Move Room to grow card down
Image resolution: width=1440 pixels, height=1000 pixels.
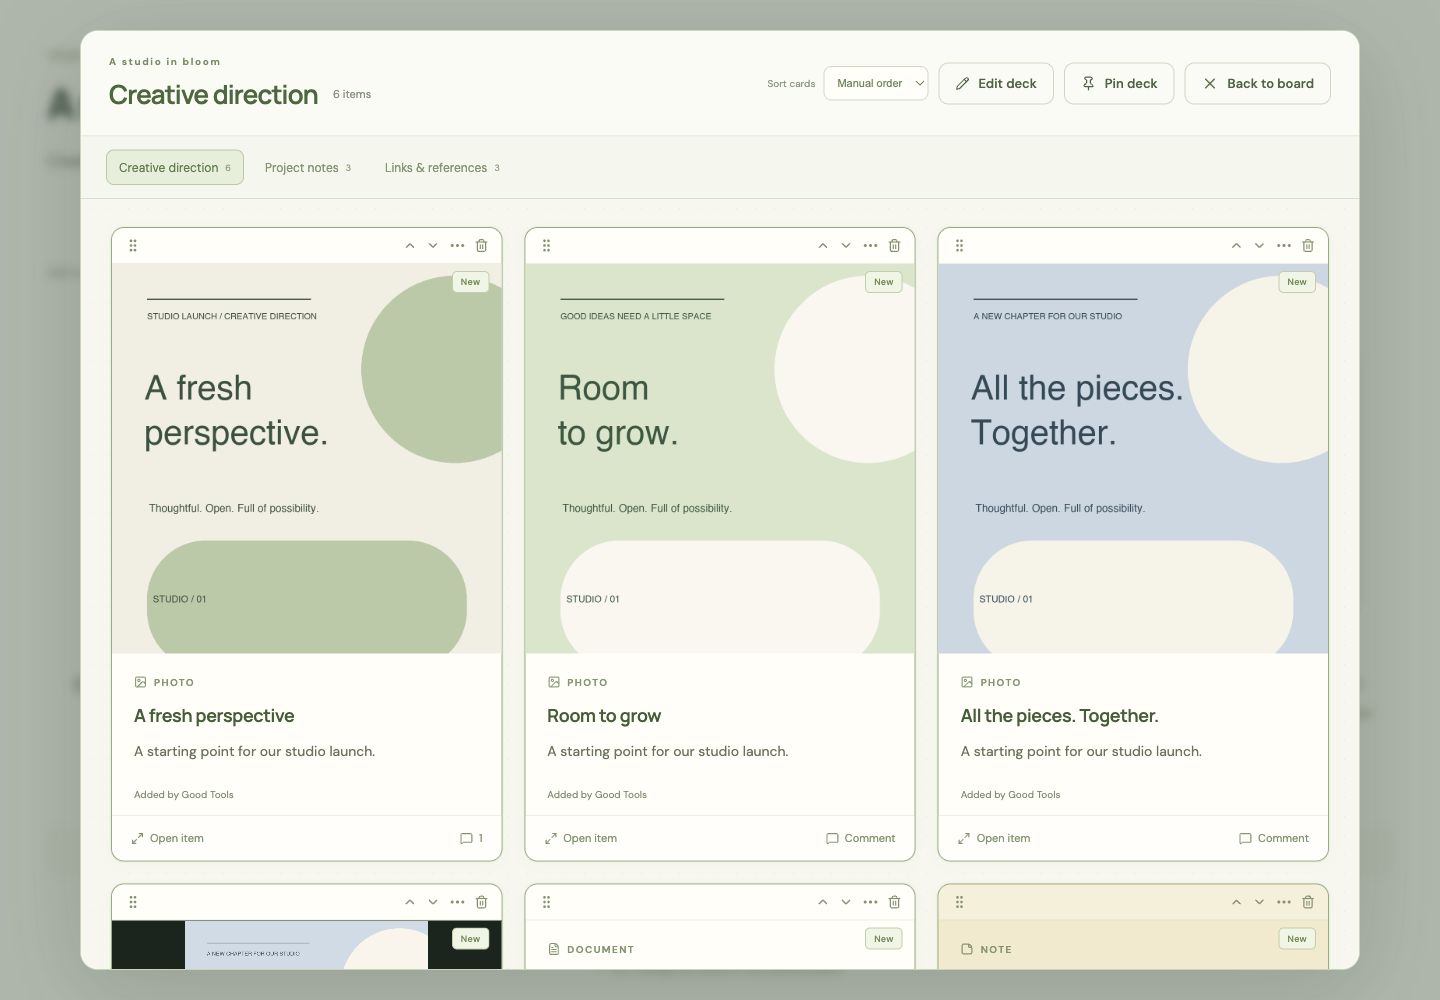point(846,246)
